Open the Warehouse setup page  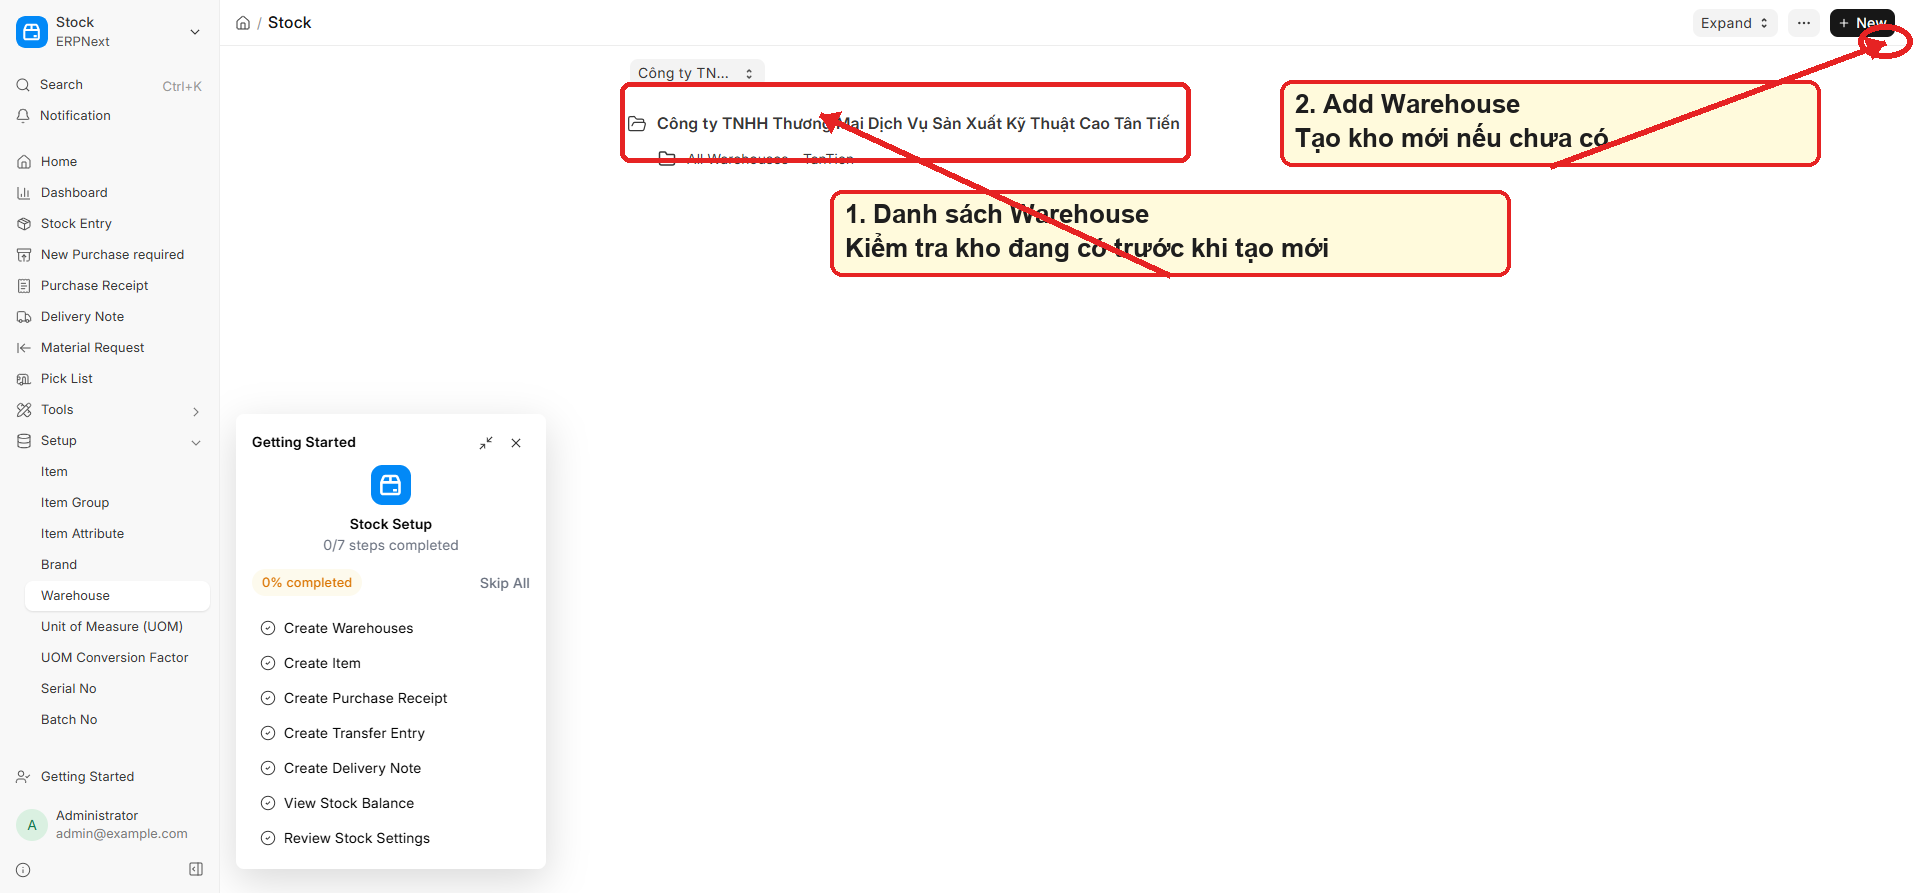point(117,596)
